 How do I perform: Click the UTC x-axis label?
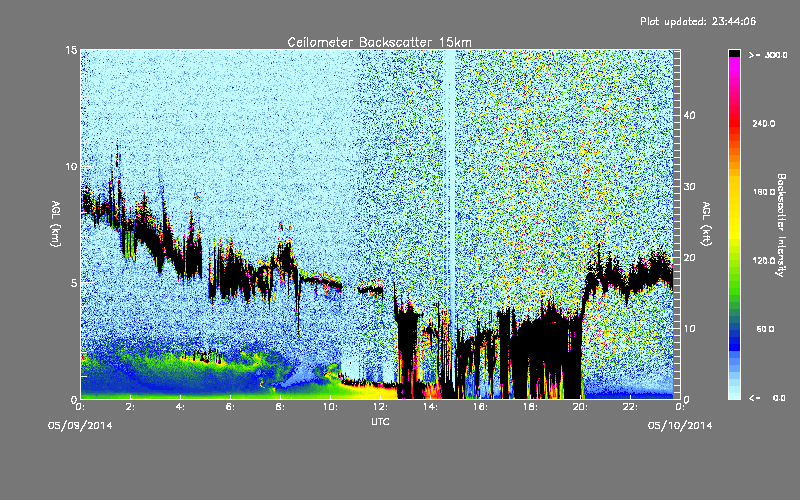pyautogui.click(x=380, y=421)
